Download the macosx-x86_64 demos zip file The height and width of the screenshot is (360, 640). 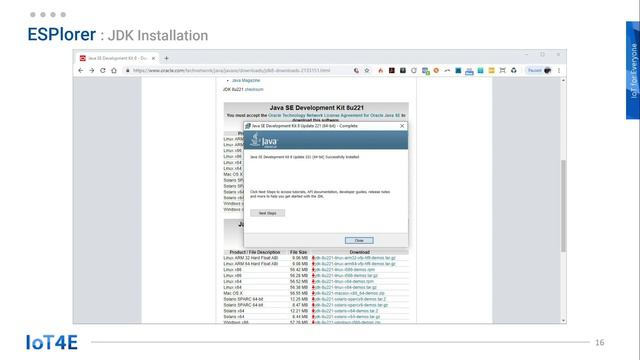tap(349, 293)
